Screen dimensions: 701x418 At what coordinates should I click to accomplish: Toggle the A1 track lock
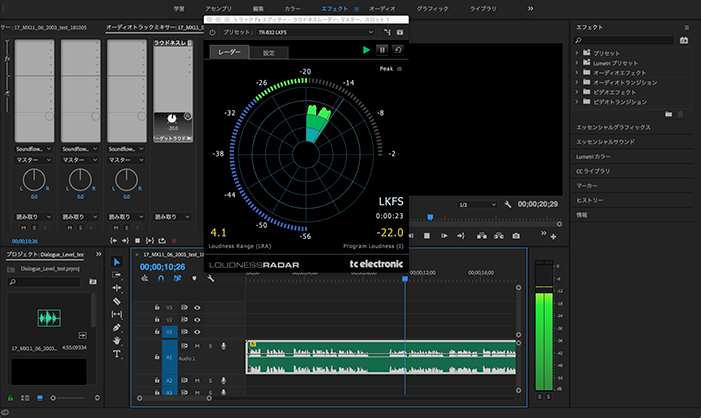click(157, 357)
